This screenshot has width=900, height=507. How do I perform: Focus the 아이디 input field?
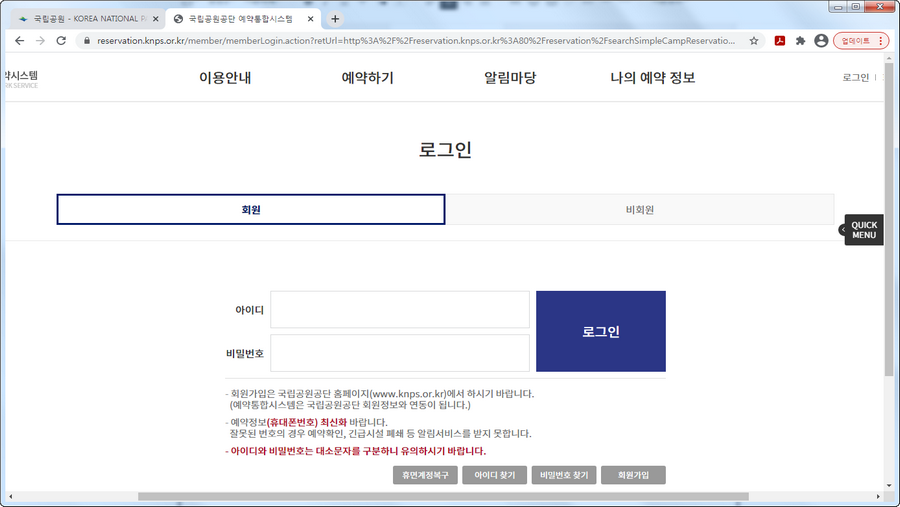pyautogui.click(x=399, y=309)
